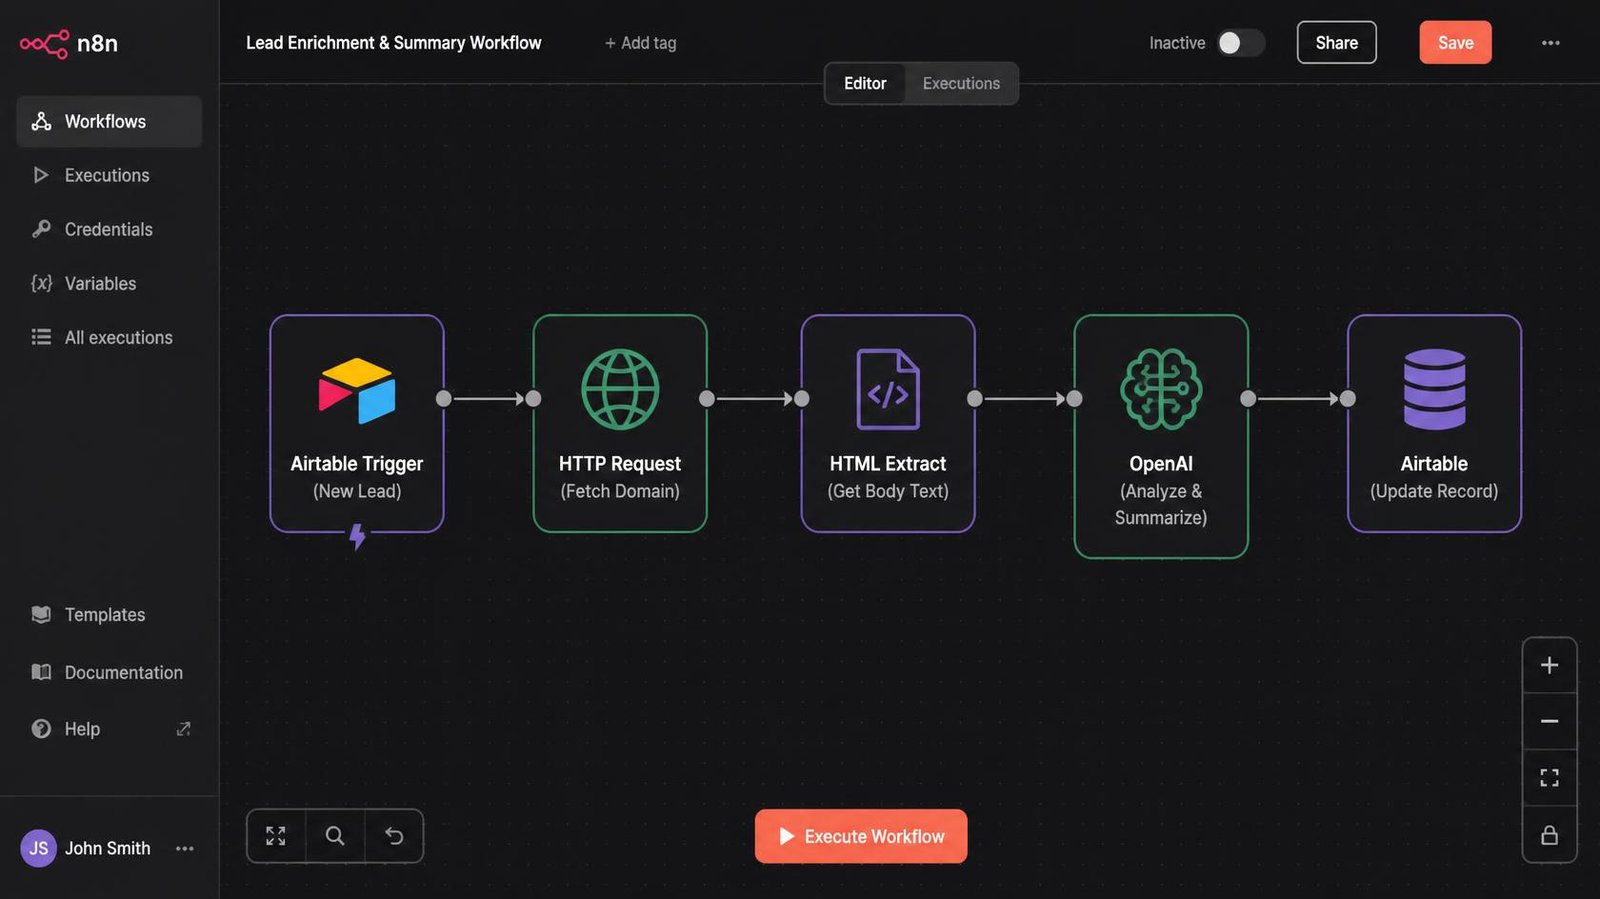Go to Executions in the sidebar
Screen dimensions: 1600x899
point(109,175)
